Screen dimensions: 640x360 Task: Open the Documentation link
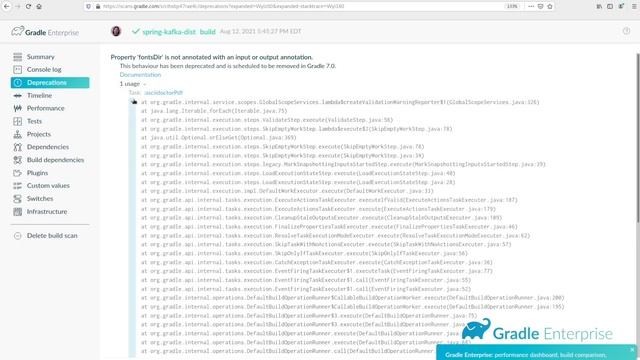(140, 75)
